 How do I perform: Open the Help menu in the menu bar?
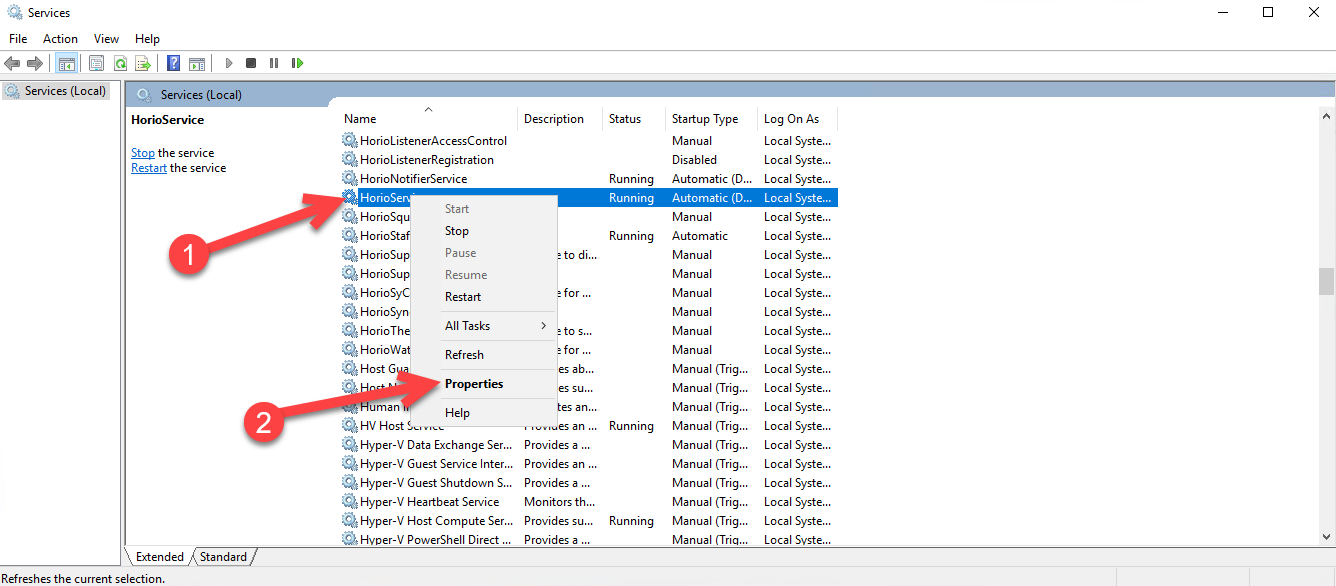point(147,39)
